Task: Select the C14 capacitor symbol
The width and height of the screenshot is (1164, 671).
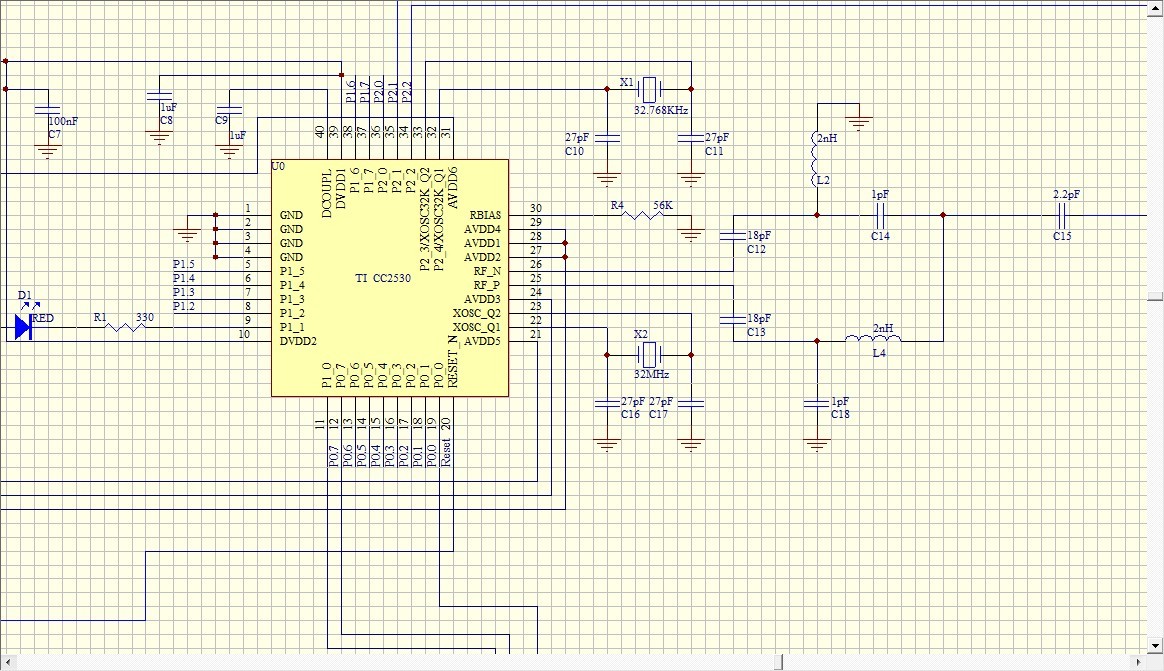Action: [880, 216]
